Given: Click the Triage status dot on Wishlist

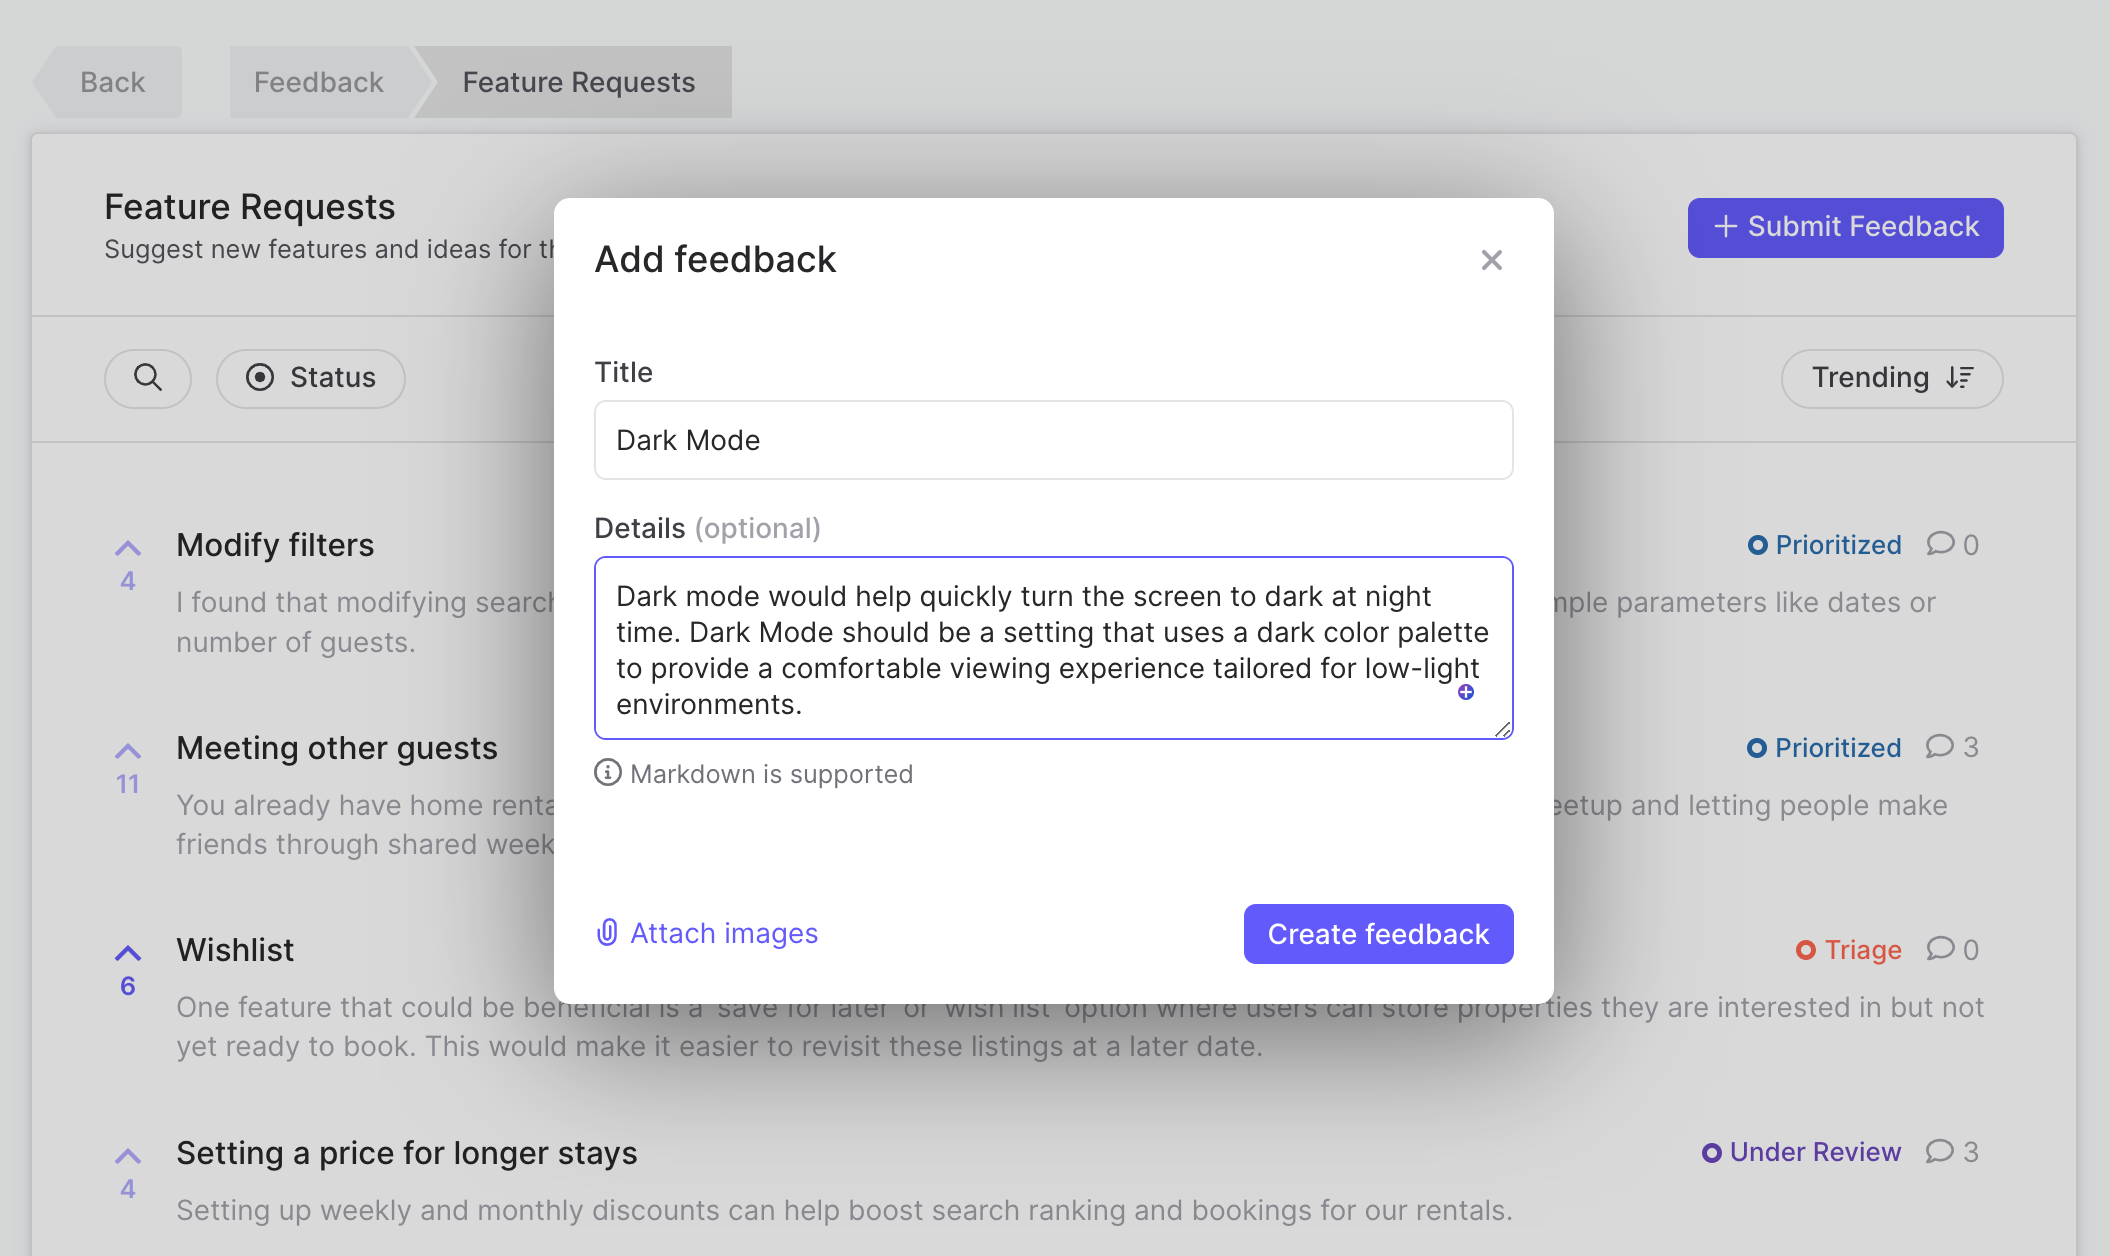Looking at the screenshot, I should click(1806, 949).
